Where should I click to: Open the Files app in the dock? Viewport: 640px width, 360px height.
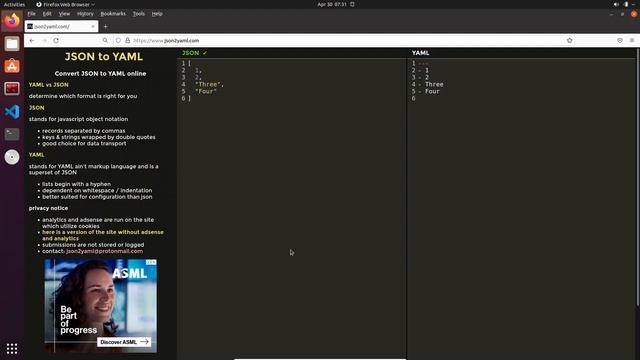coord(12,44)
